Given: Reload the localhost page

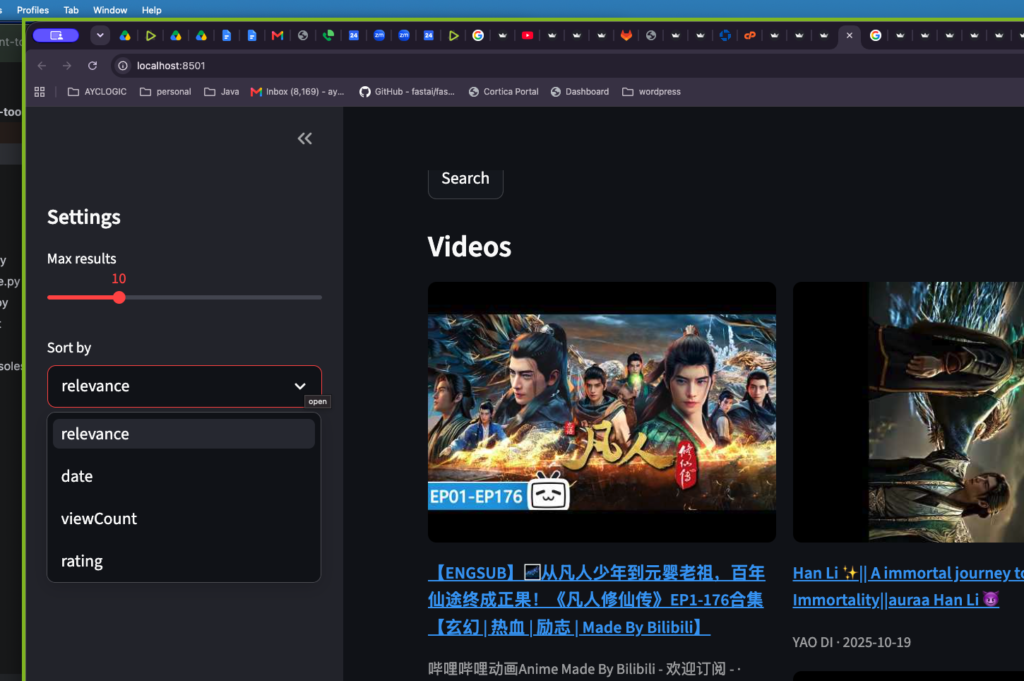Looking at the screenshot, I should [x=92, y=65].
